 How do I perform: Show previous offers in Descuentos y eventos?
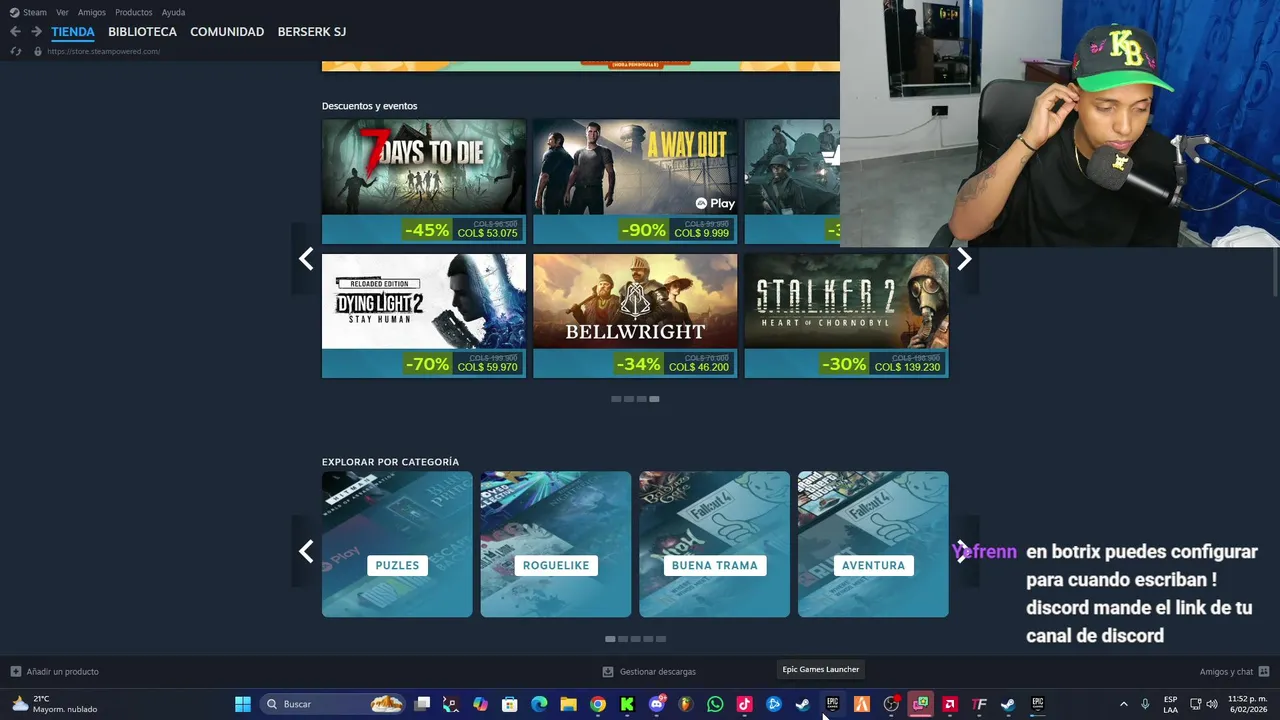pyautogui.click(x=306, y=259)
